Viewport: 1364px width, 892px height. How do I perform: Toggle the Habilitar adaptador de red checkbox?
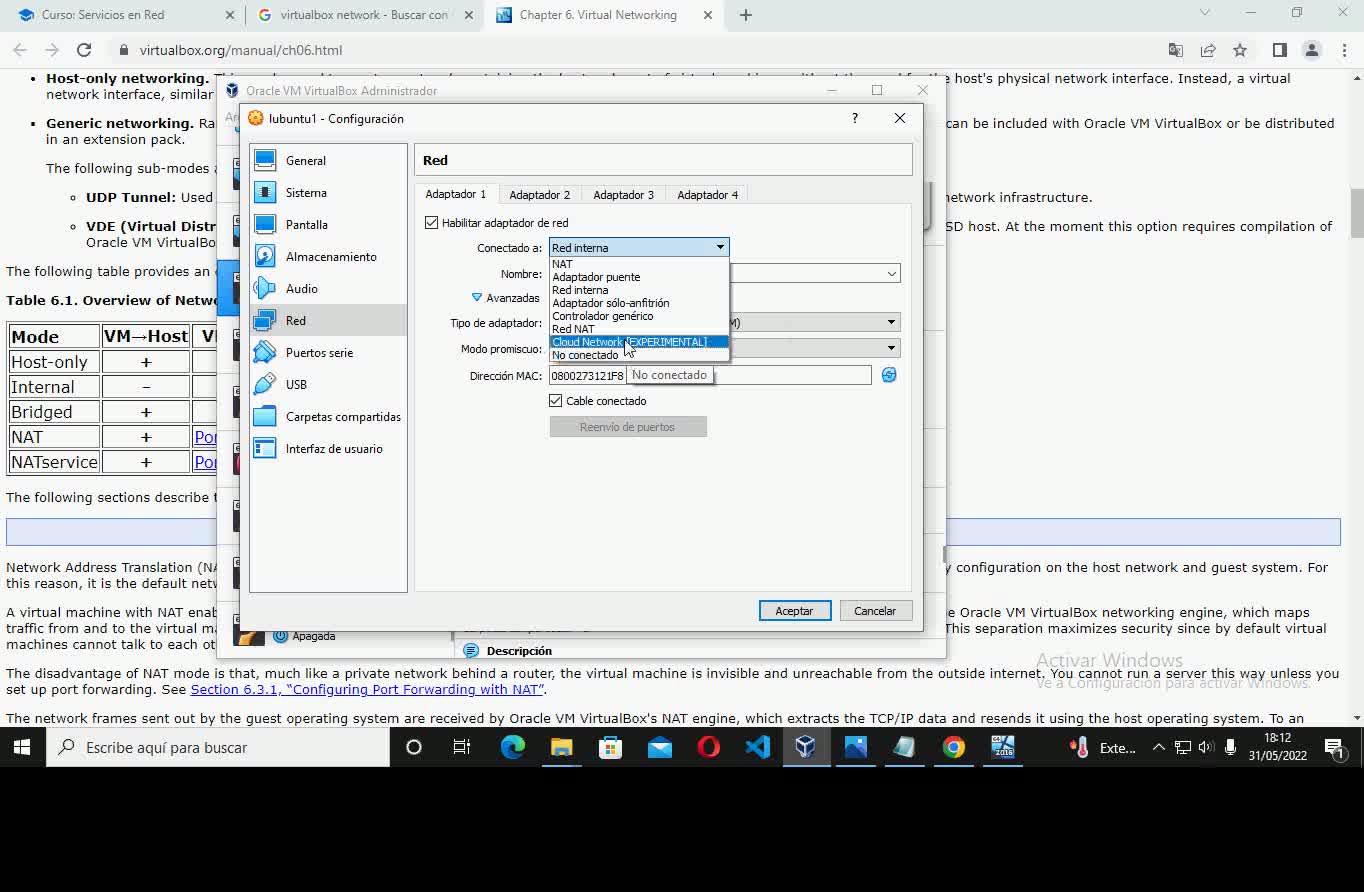432,223
